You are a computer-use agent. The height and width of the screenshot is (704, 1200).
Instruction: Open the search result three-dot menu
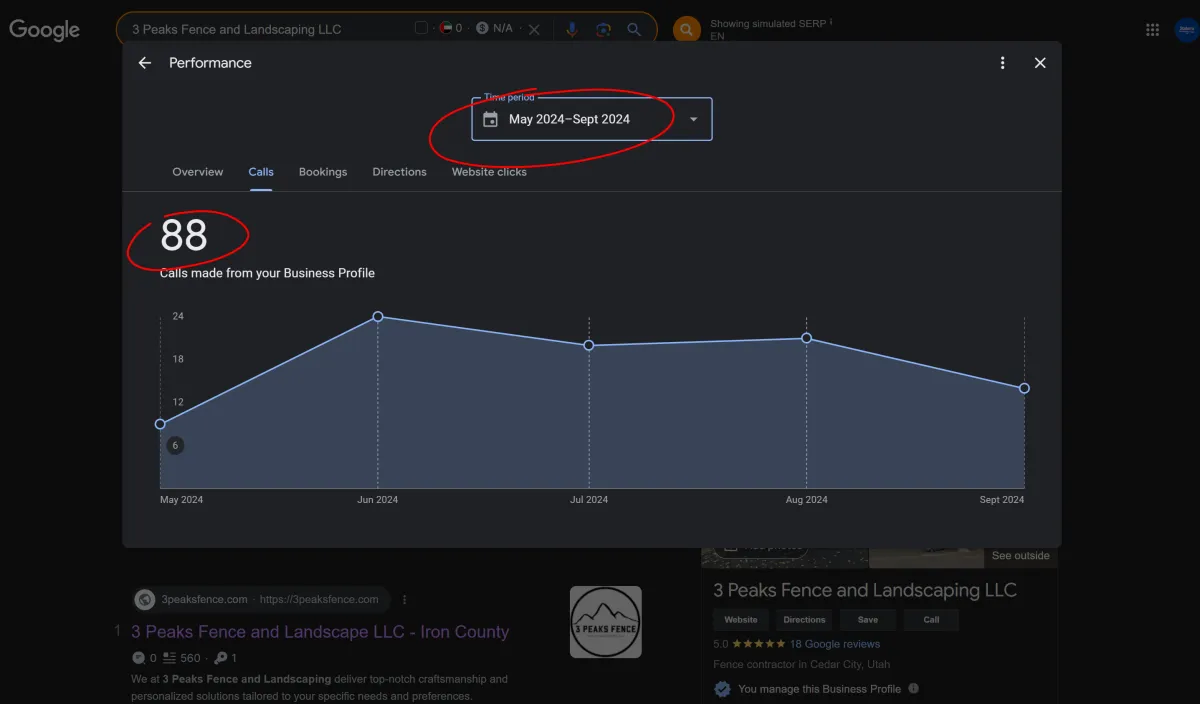pyautogui.click(x=405, y=600)
